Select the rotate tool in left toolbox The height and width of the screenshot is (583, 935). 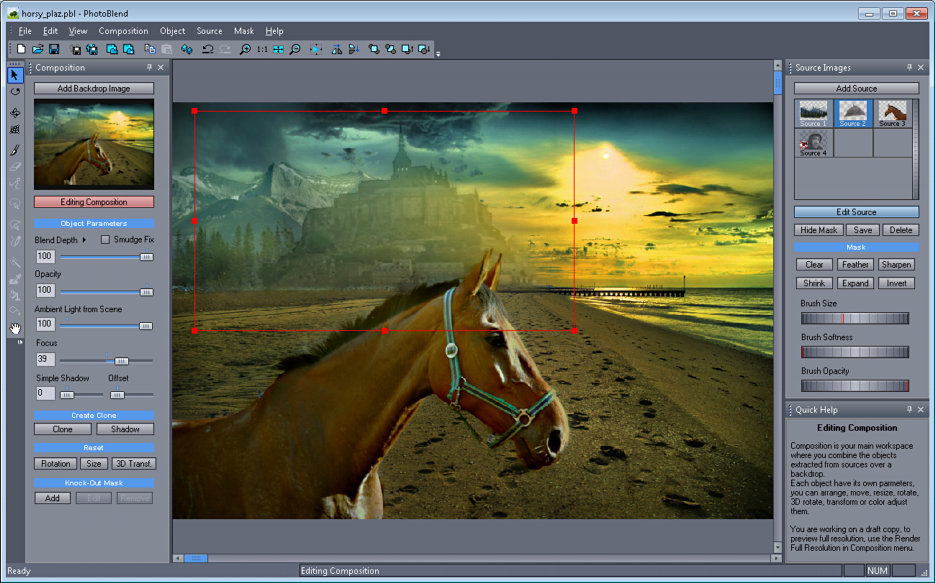point(15,92)
